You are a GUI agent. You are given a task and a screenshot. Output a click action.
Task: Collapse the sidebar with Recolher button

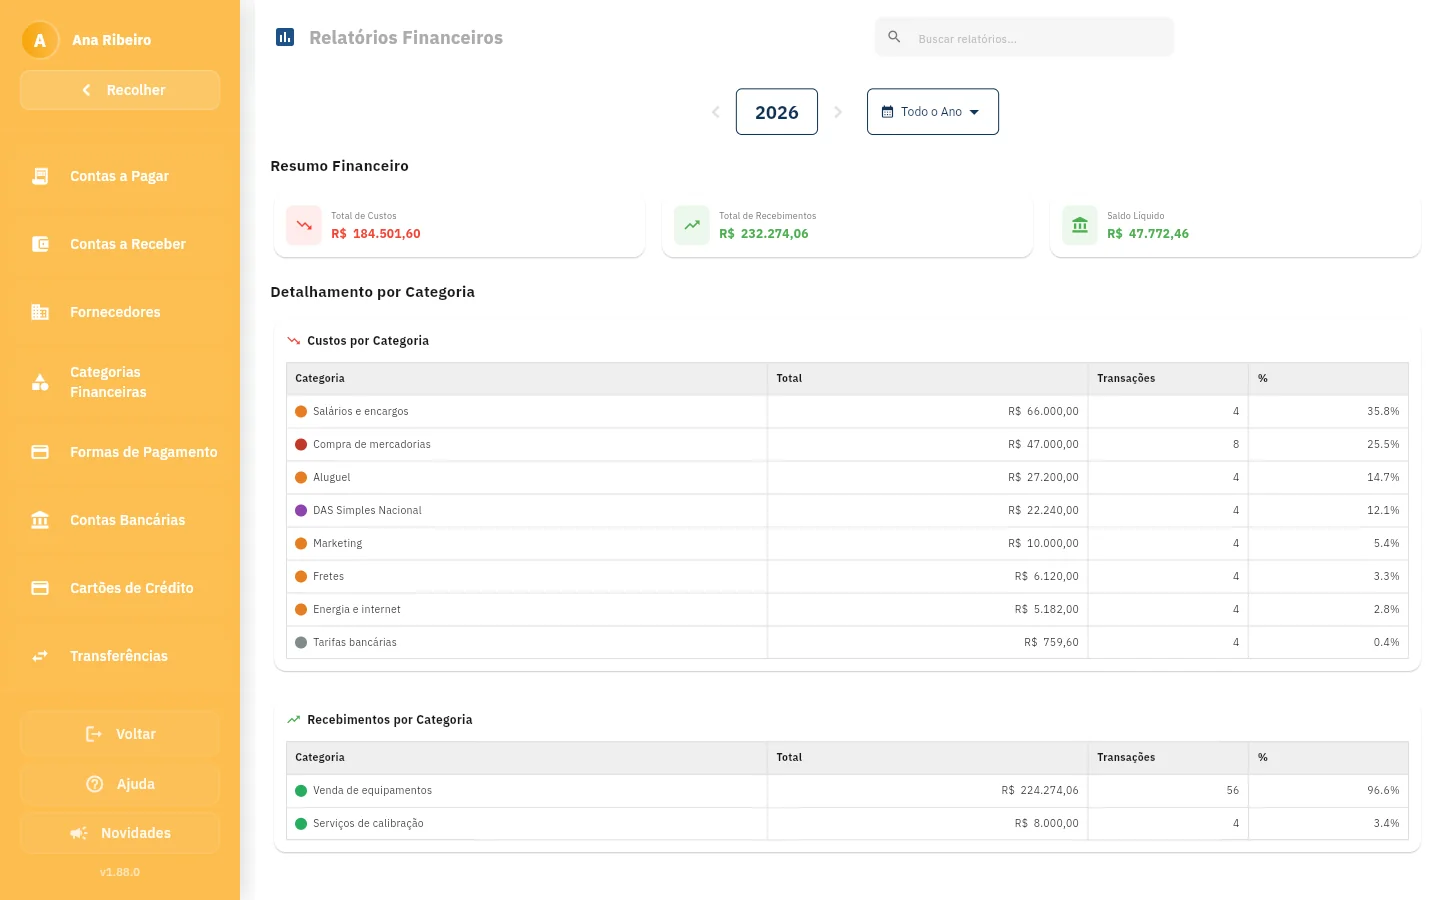(x=120, y=90)
